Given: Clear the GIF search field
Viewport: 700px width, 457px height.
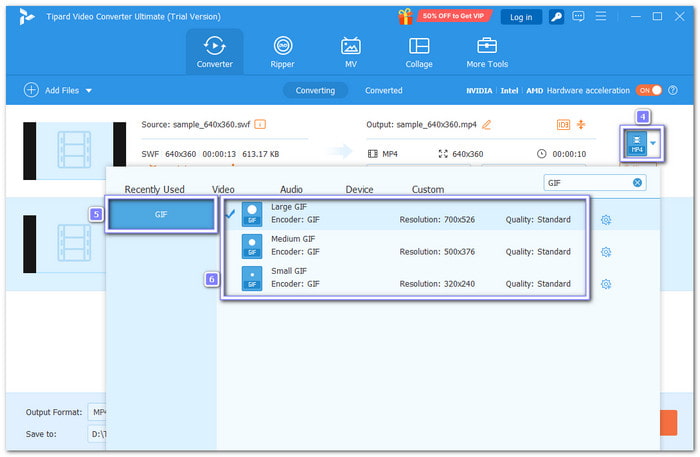Looking at the screenshot, I should (x=637, y=183).
